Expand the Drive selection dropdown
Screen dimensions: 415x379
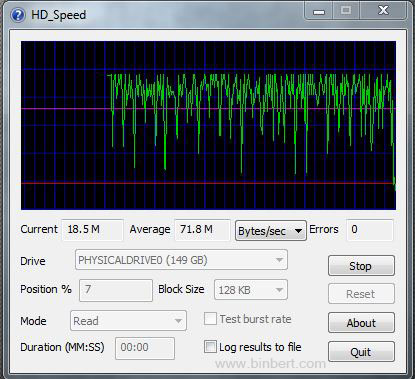(x=181, y=260)
